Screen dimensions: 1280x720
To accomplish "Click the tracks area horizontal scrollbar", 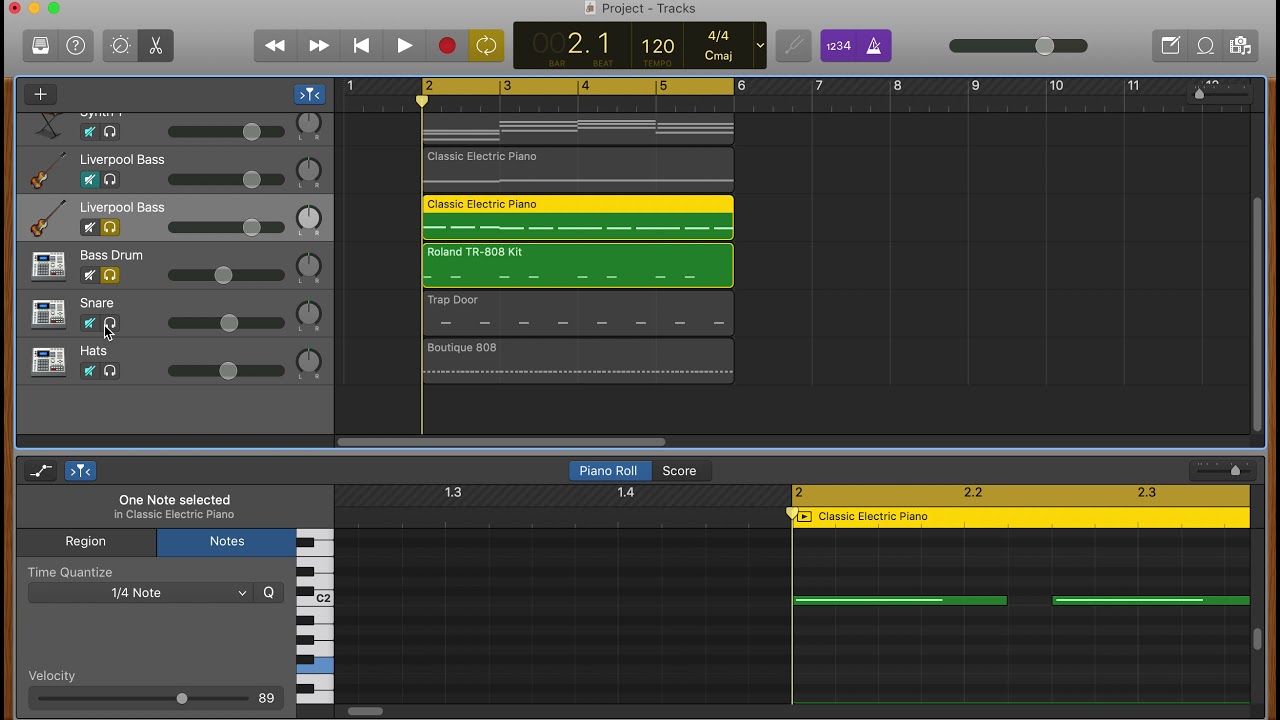I will (x=501, y=442).
